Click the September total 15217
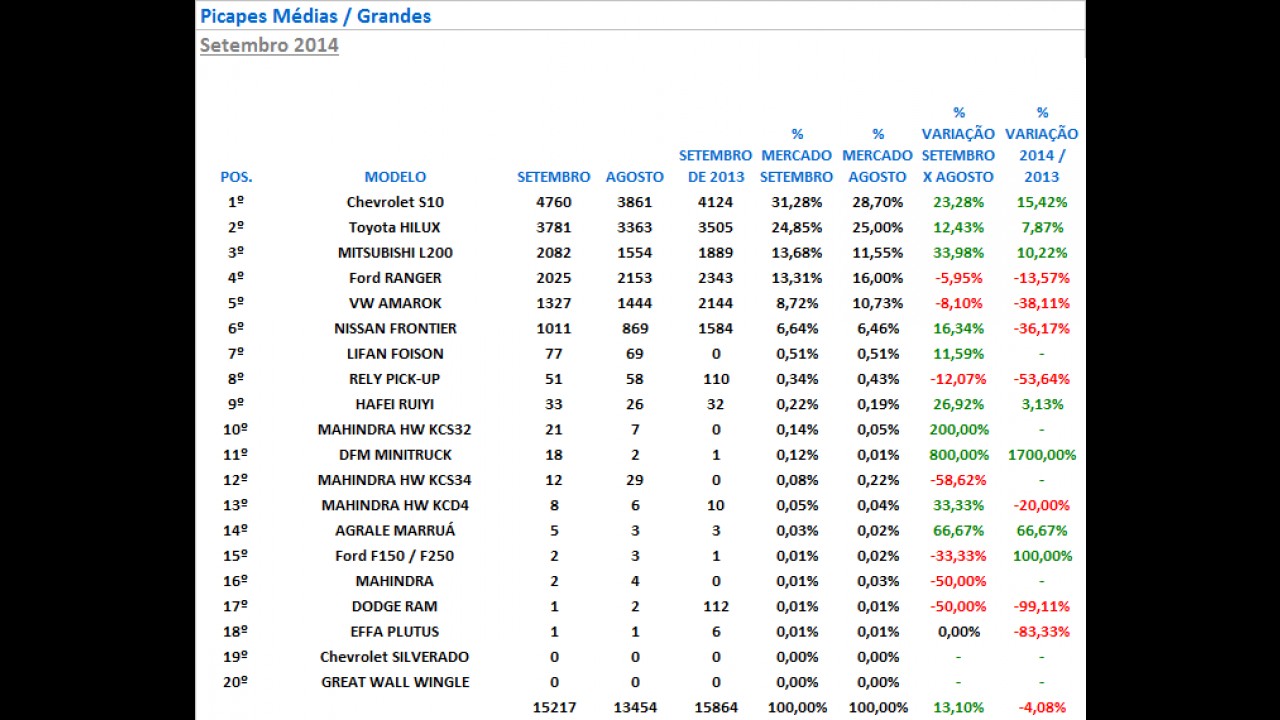This screenshot has height=720, width=1280. tap(554, 707)
